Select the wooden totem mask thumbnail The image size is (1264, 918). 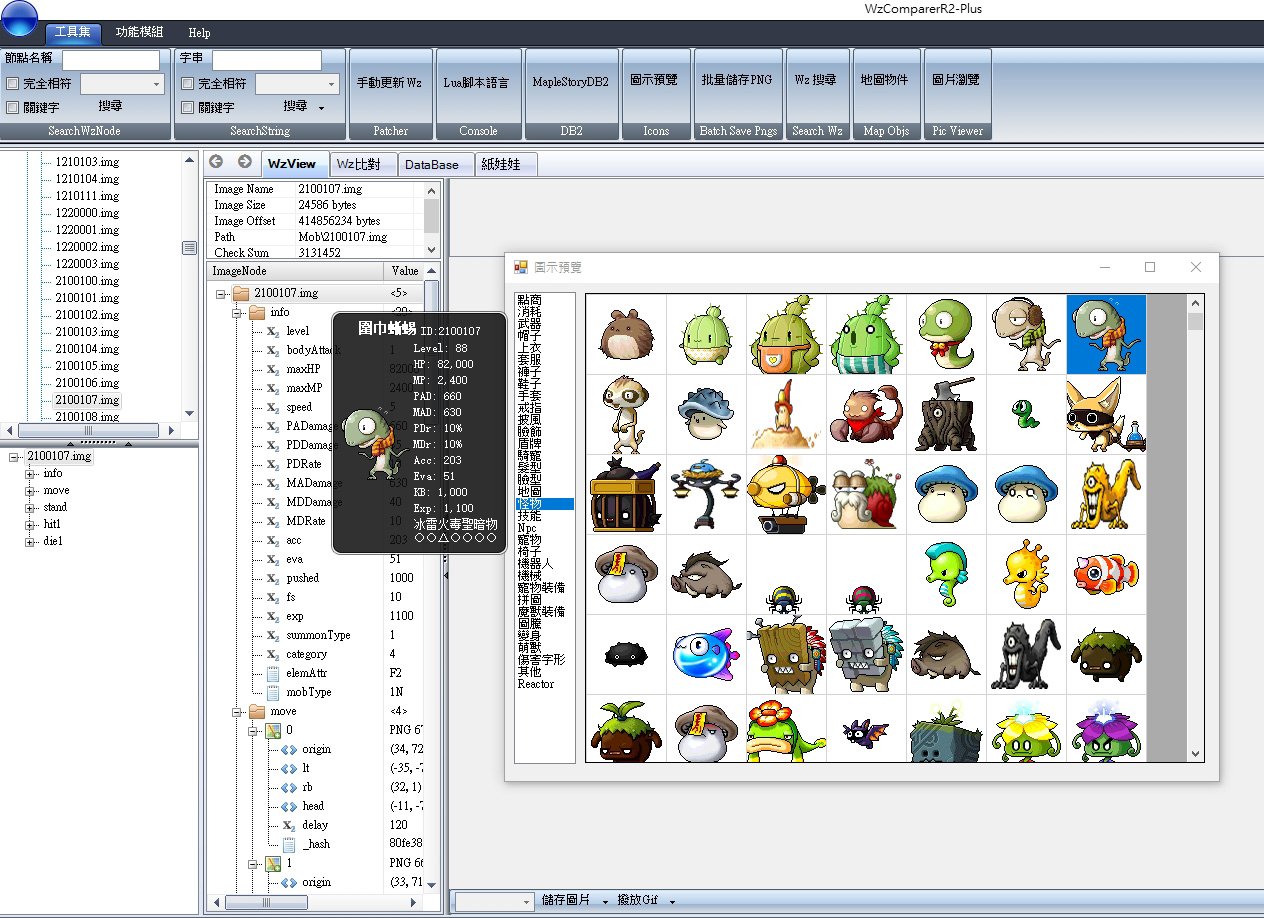pos(786,654)
